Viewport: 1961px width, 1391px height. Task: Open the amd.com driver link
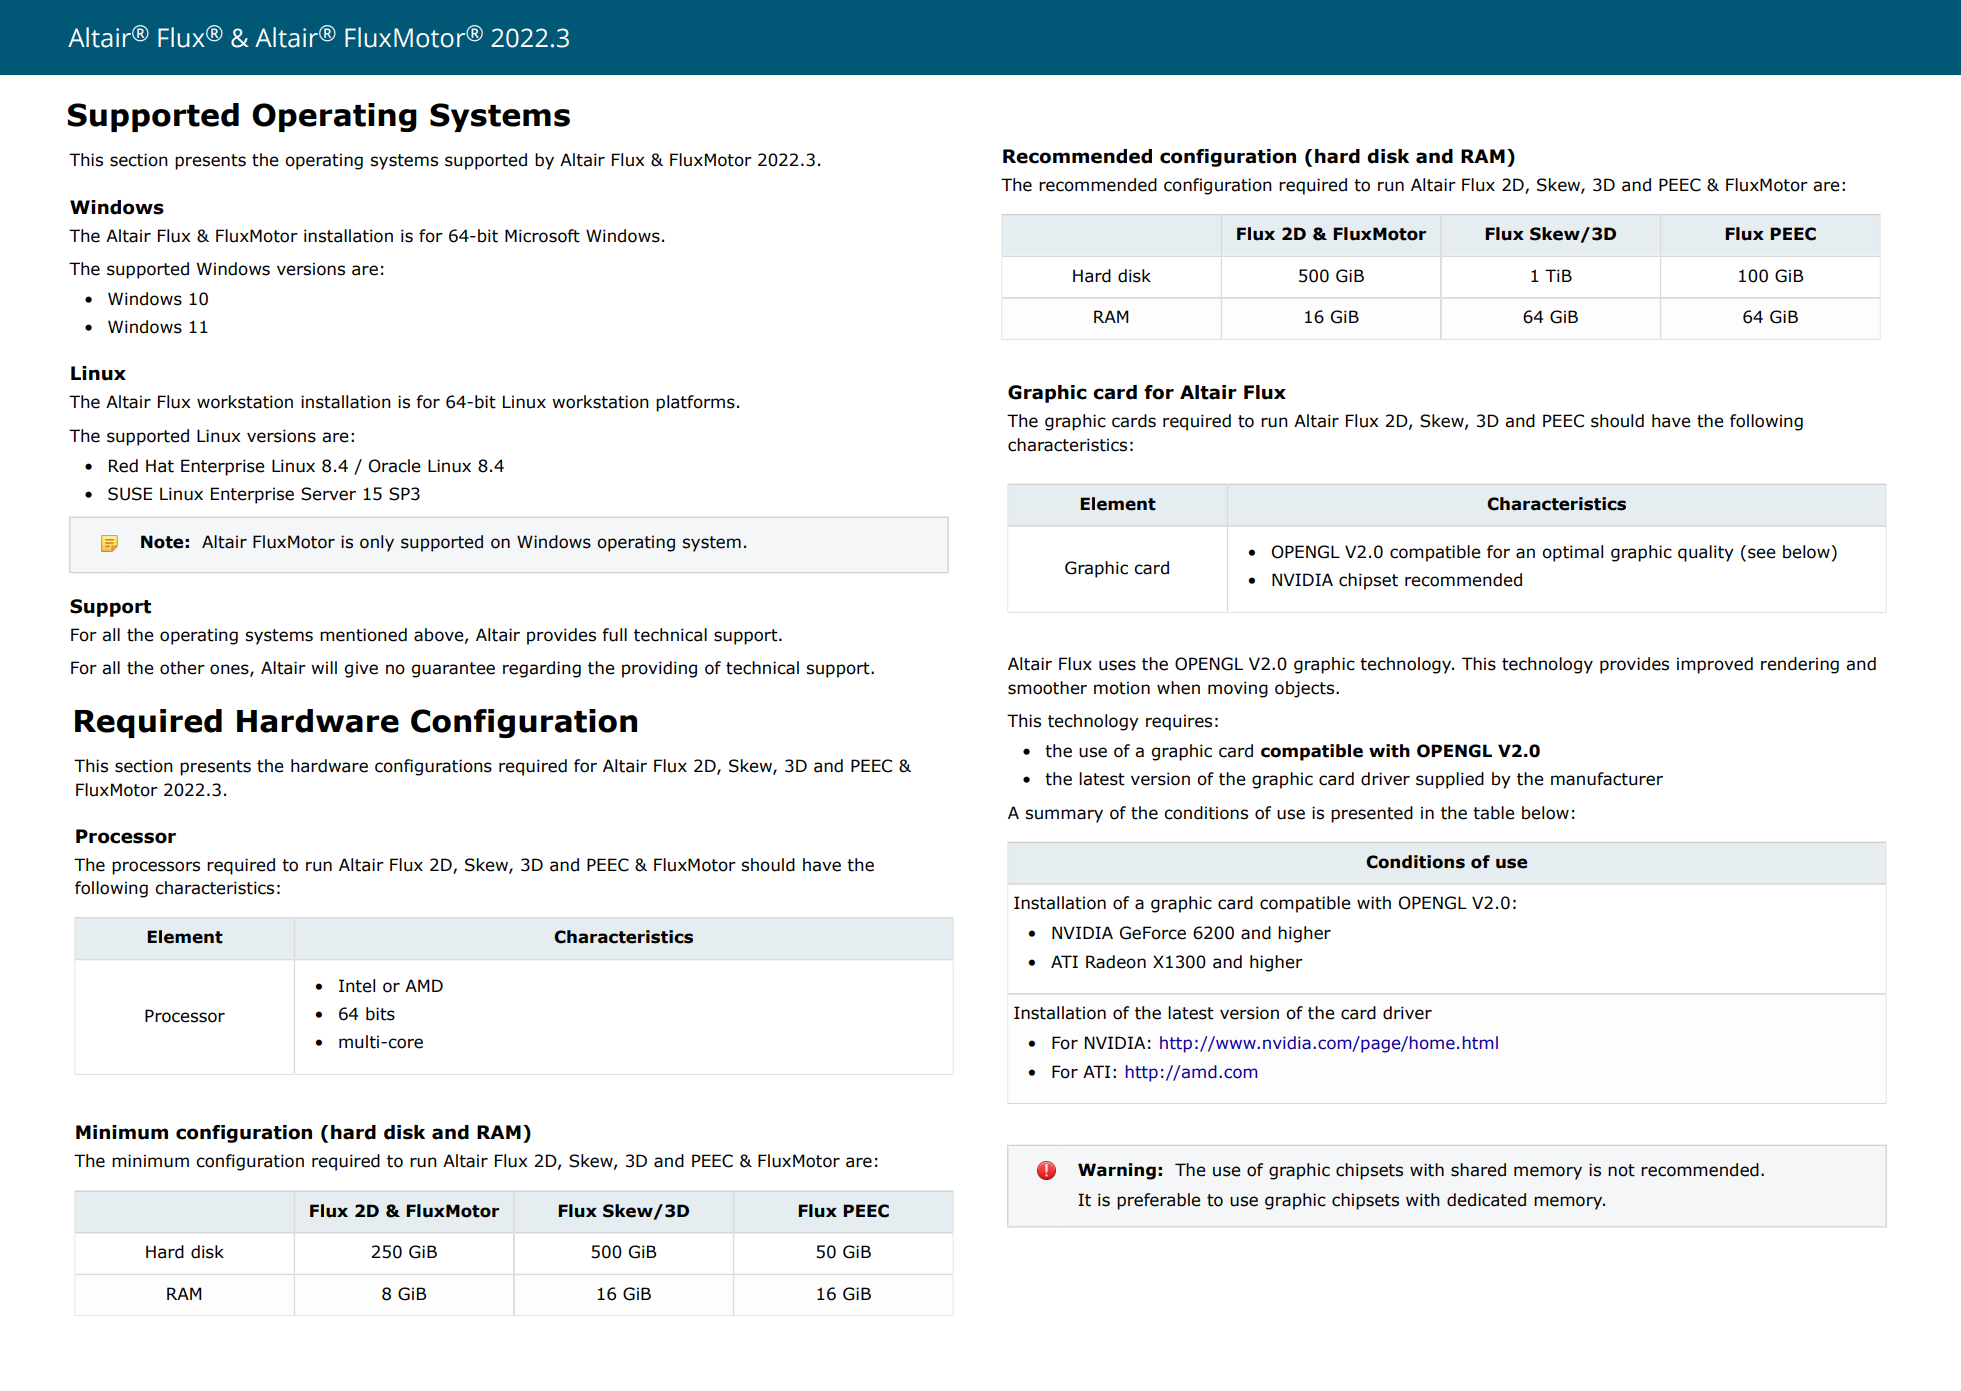tap(1191, 1072)
